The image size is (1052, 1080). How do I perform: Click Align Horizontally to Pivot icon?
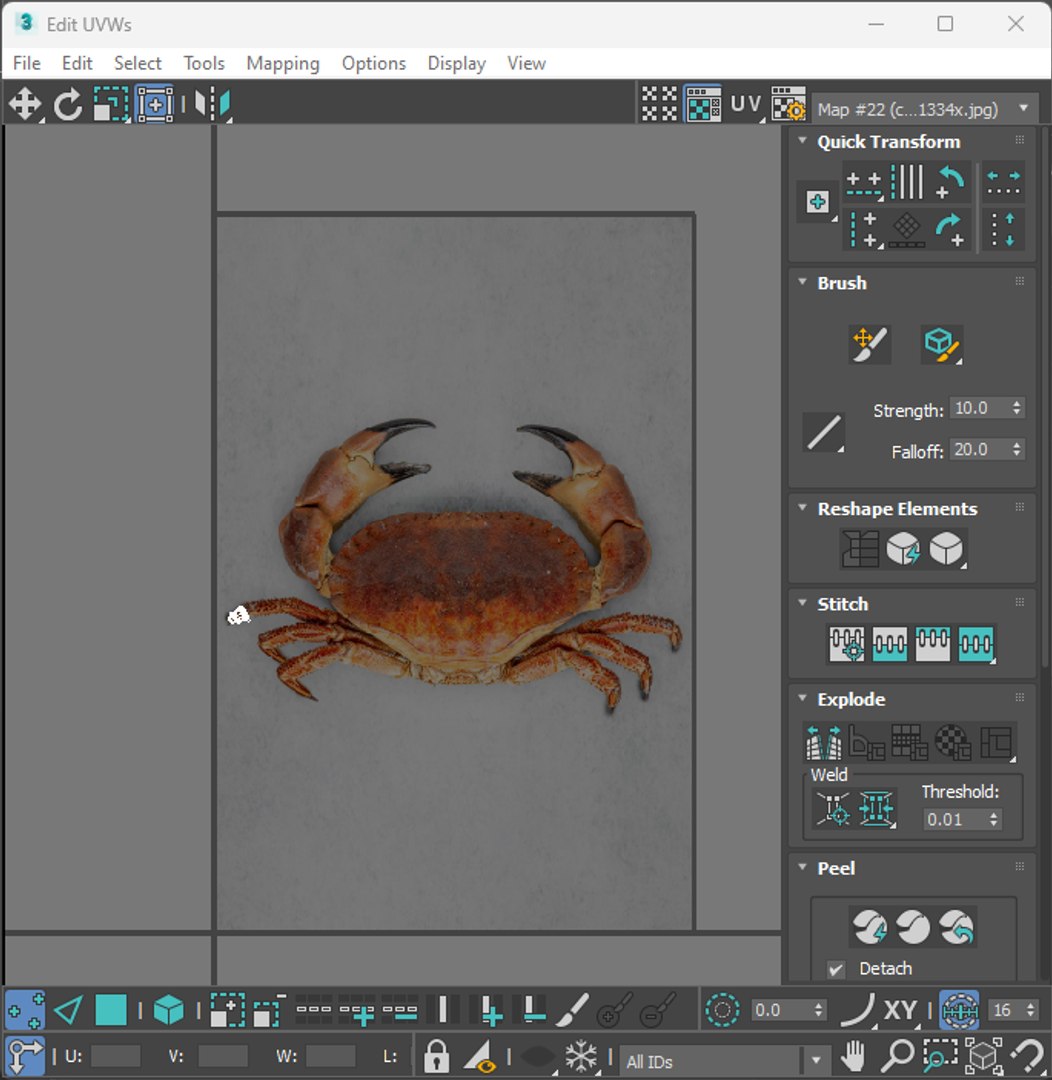click(864, 183)
